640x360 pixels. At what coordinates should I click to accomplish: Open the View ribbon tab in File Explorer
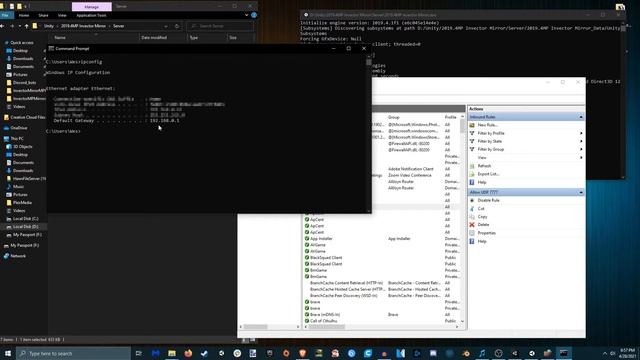[x=62, y=15]
